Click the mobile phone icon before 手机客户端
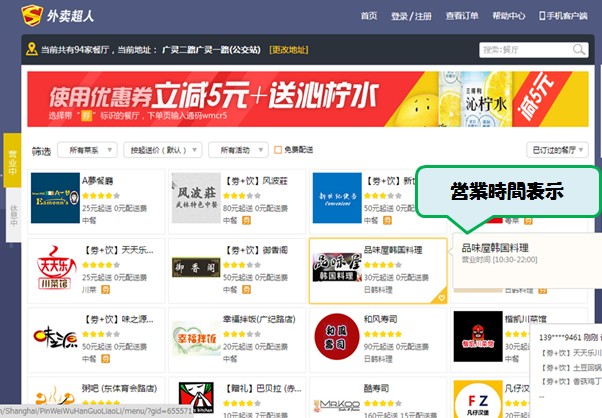This screenshot has width=602, height=418. [x=542, y=16]
